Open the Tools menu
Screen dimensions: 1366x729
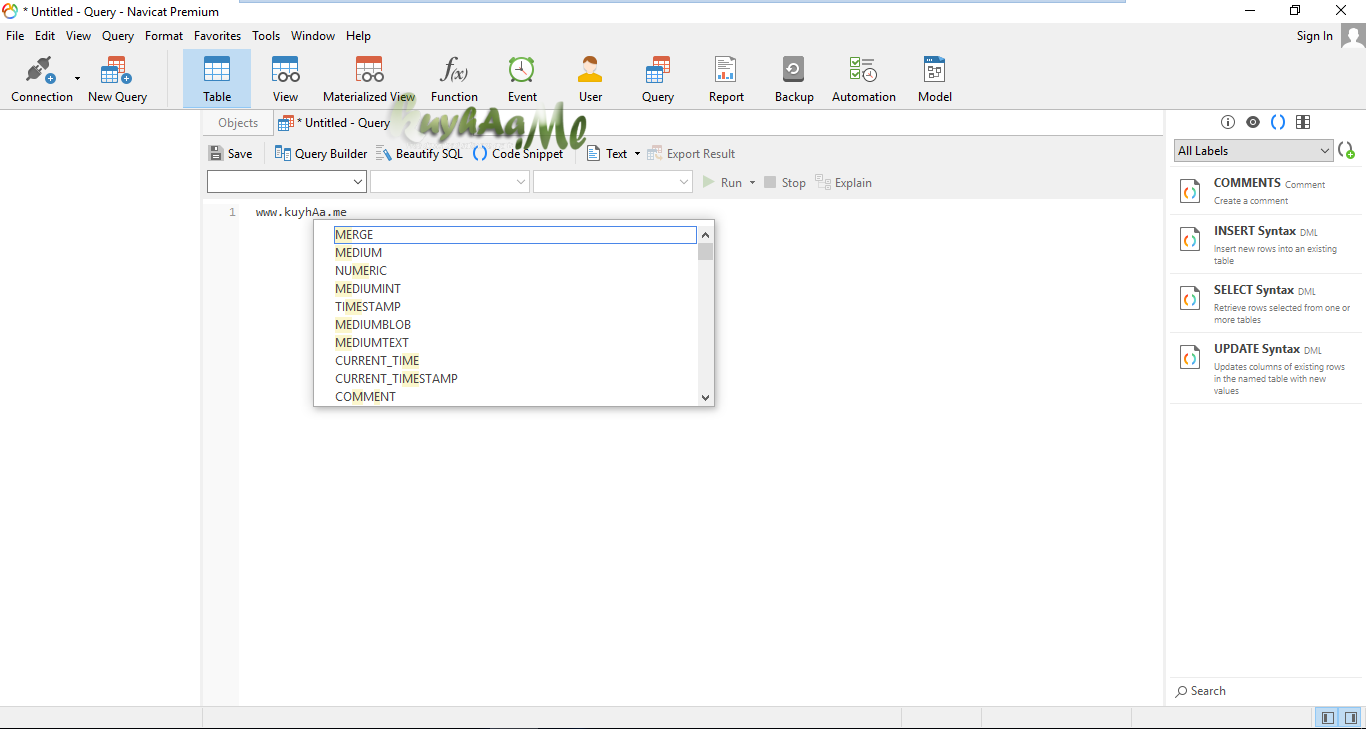coord(265,35)
